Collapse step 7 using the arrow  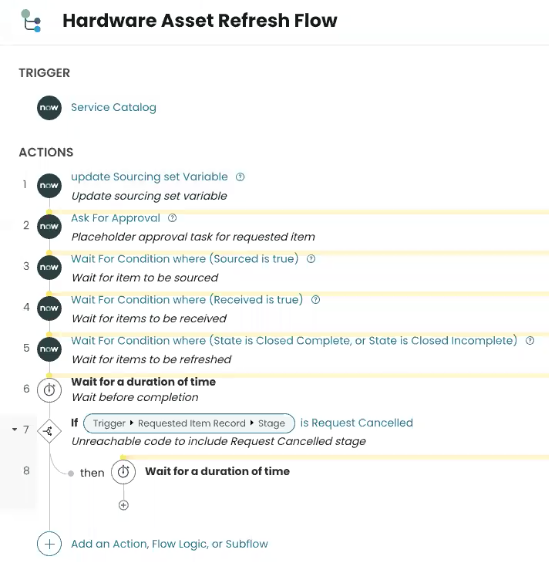pos(14,429)
